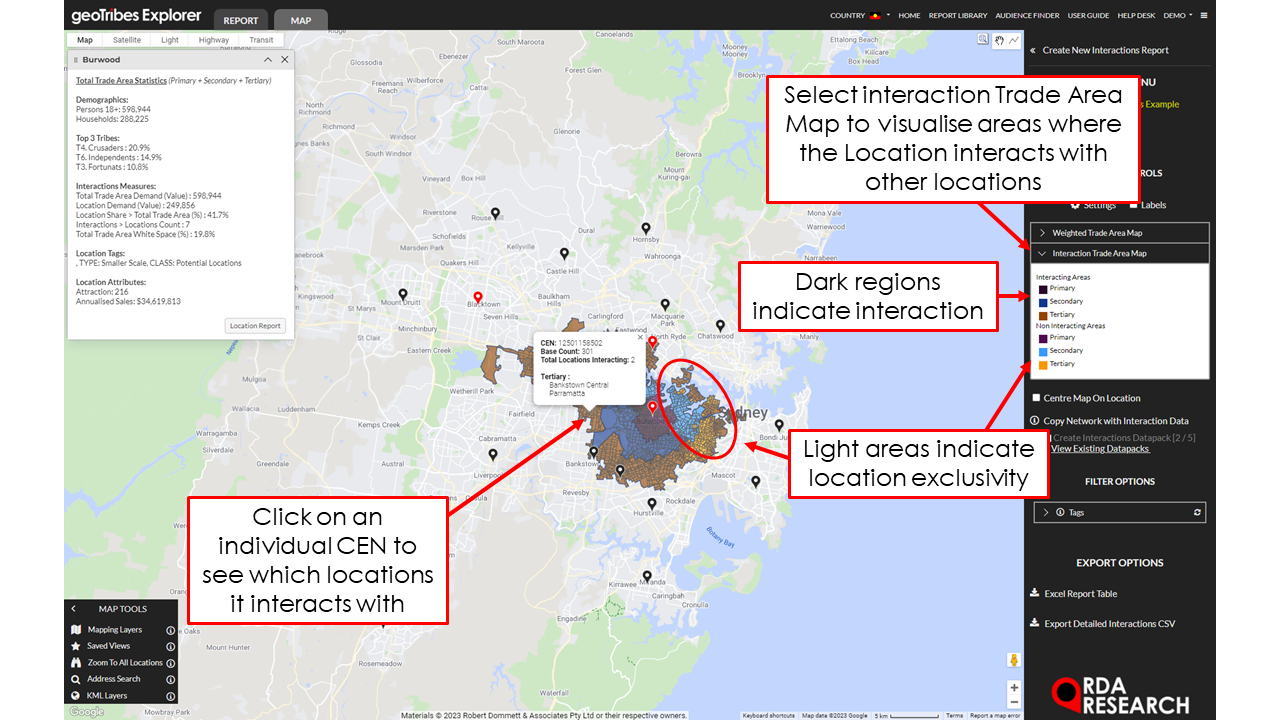This screenshot has height=720, width=1280.
Task: Close the CEN info popup
Action: click(640, 338)
